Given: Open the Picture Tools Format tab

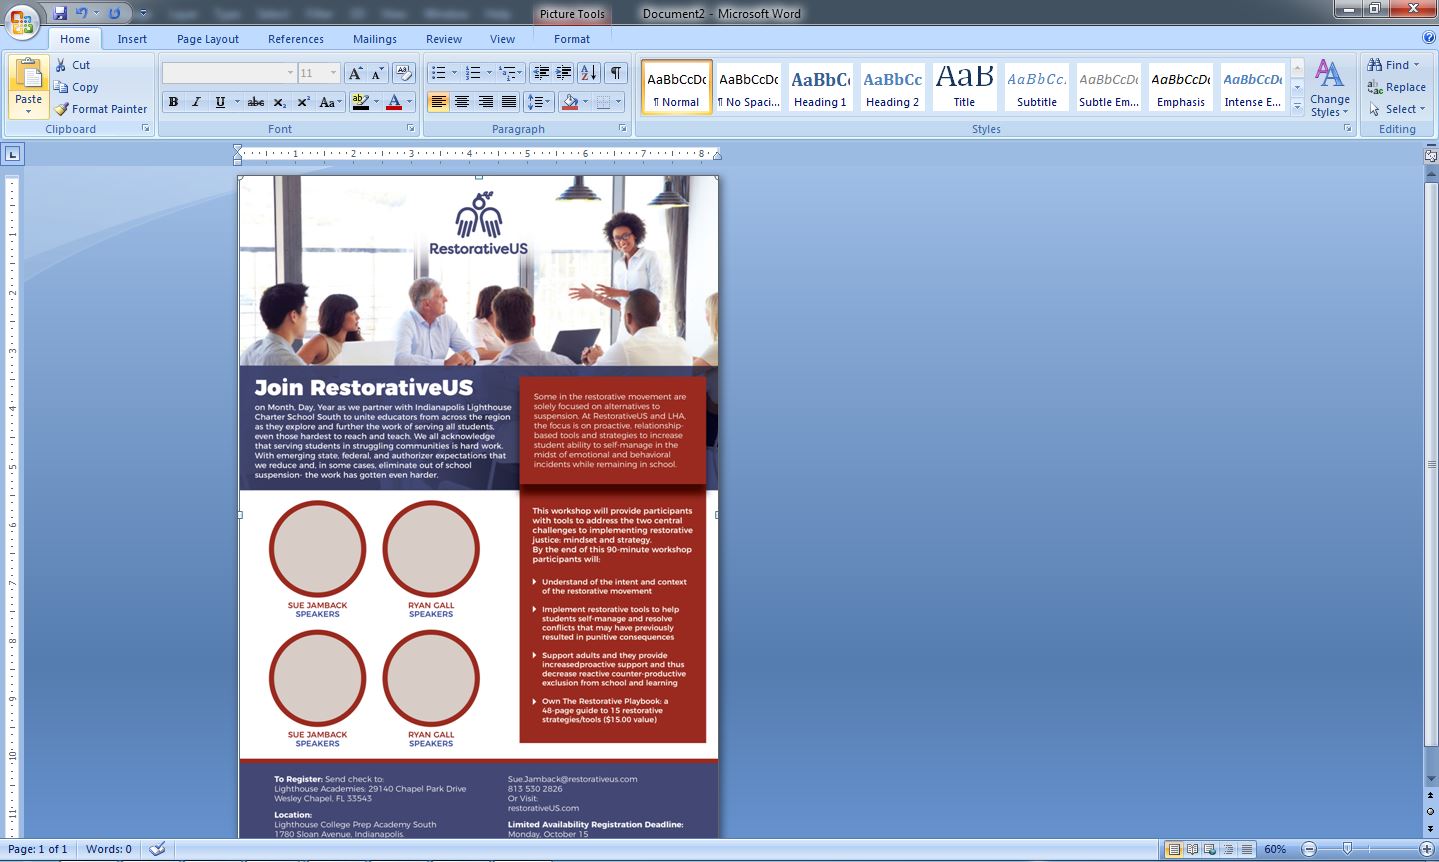Looking at the screenshot, I should tap(571, 38).
